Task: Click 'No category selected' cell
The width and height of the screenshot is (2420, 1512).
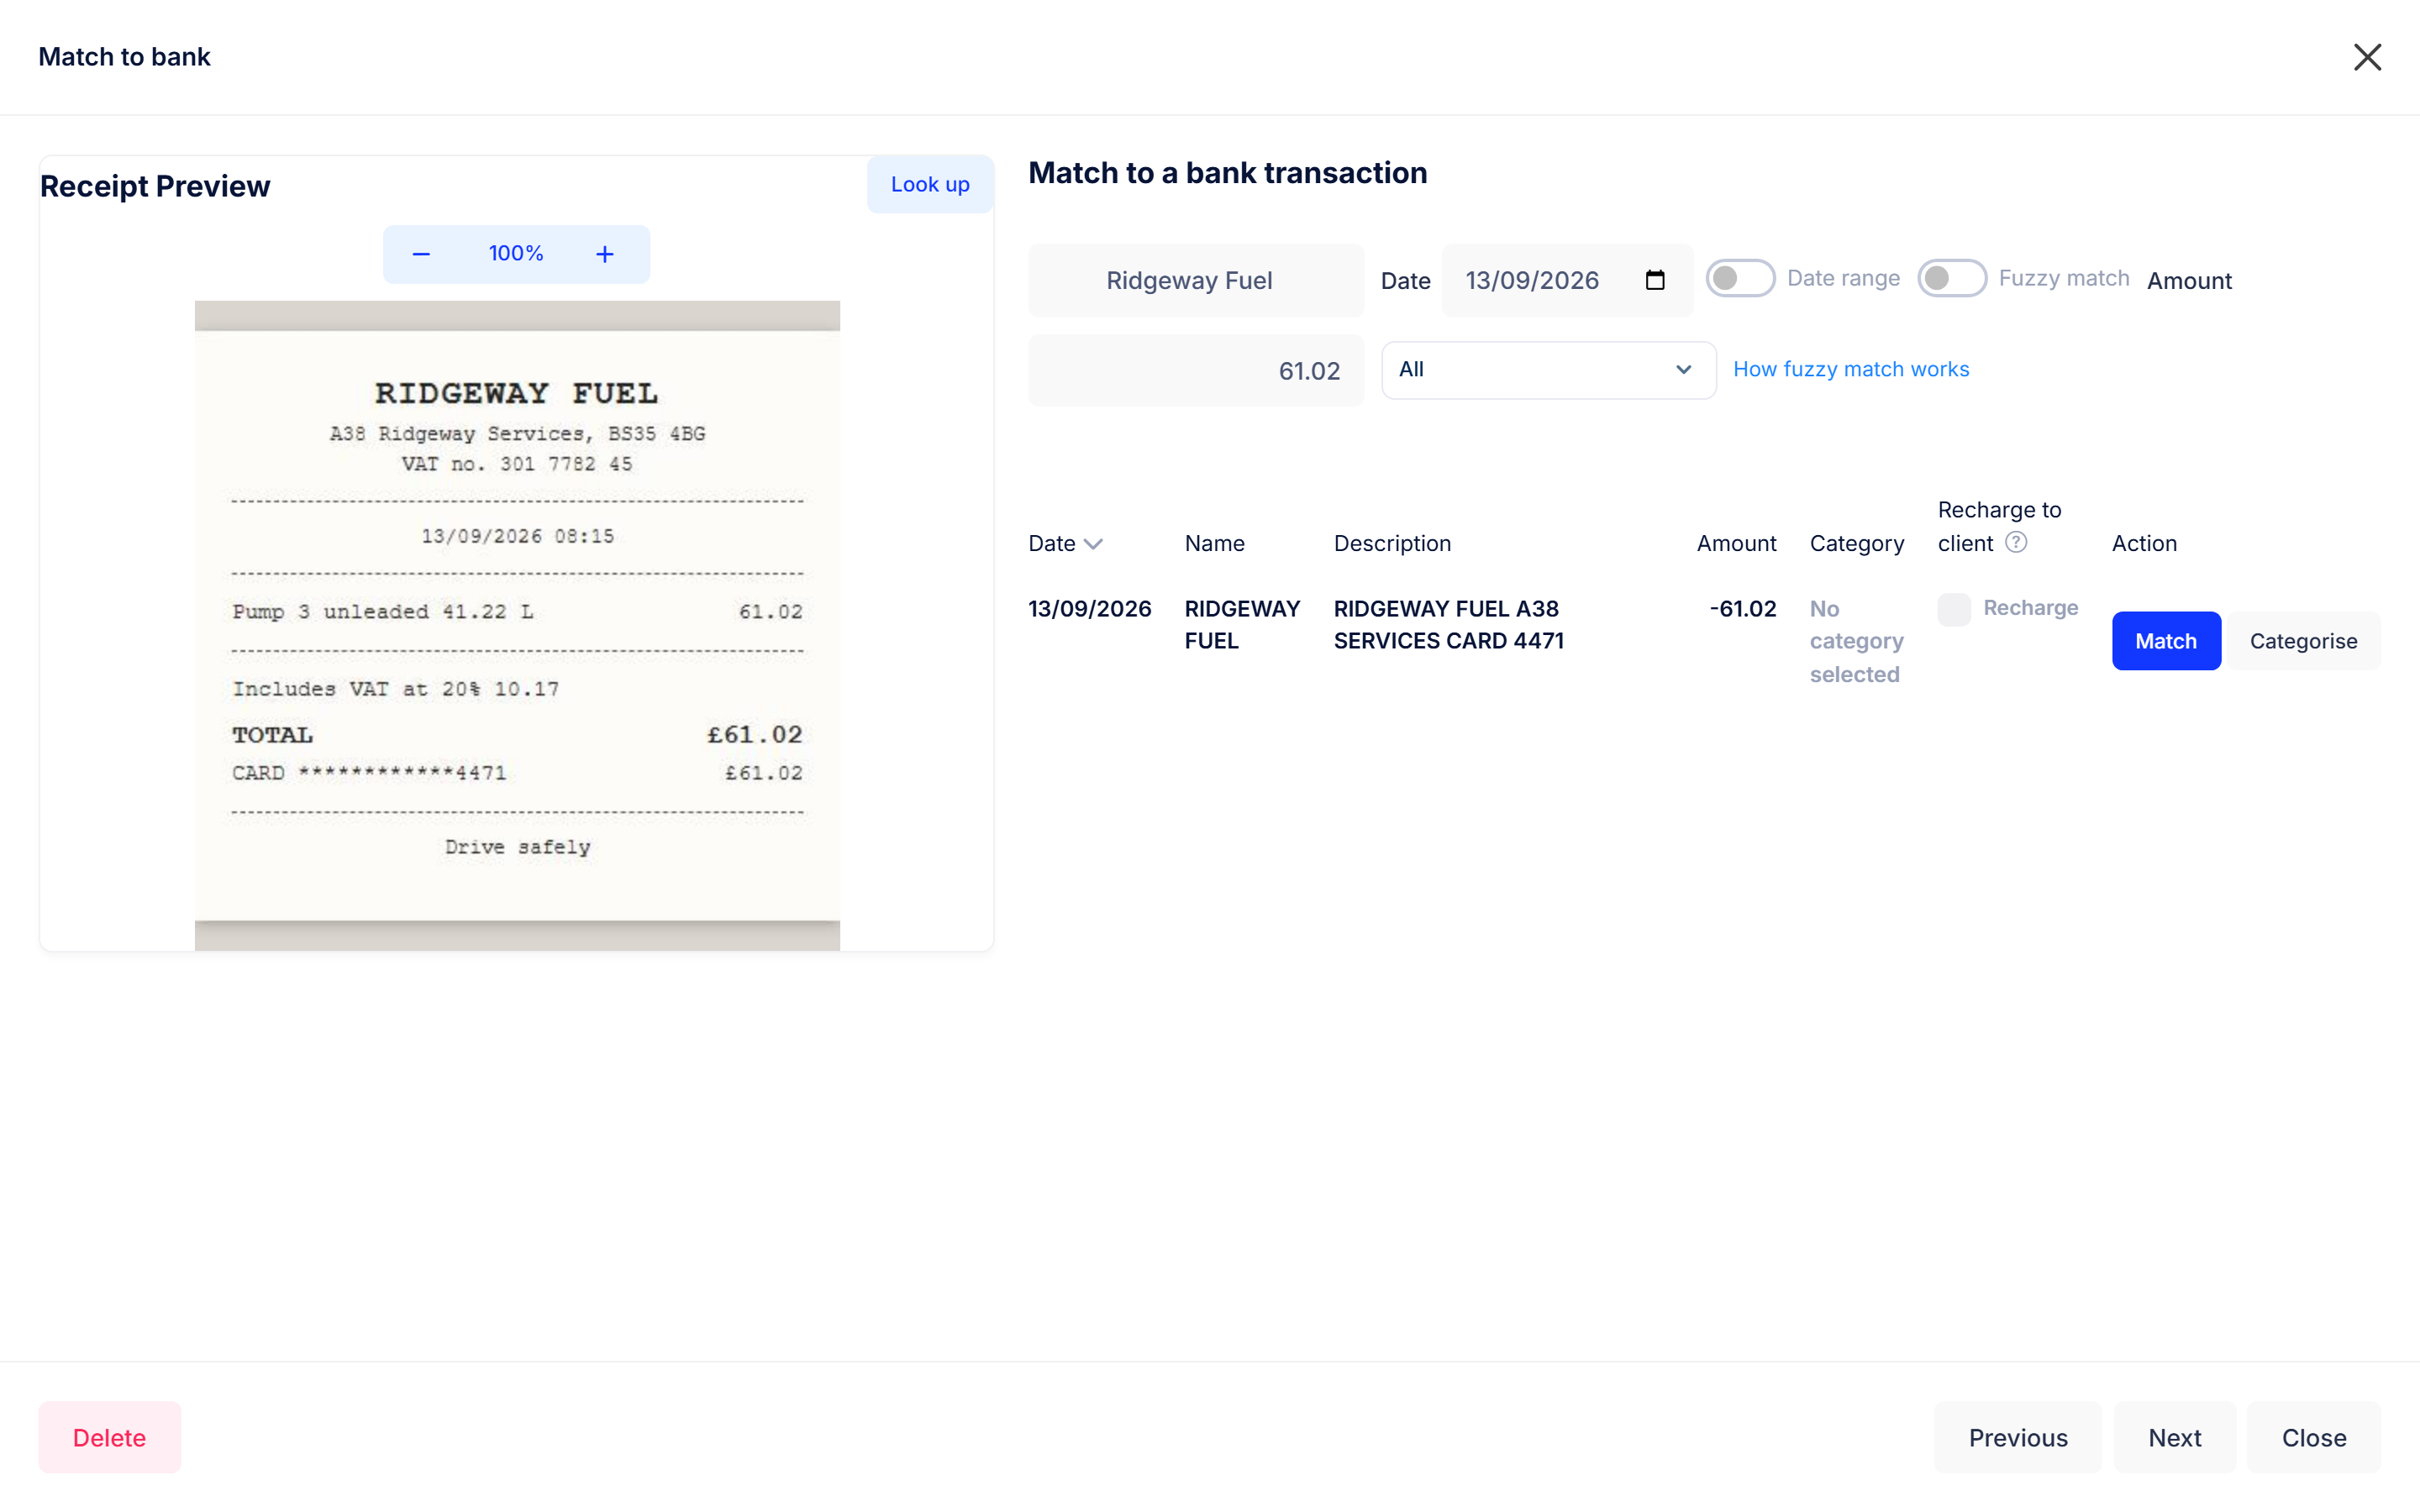Action: pyautogui.click(x=1856, y=641)
